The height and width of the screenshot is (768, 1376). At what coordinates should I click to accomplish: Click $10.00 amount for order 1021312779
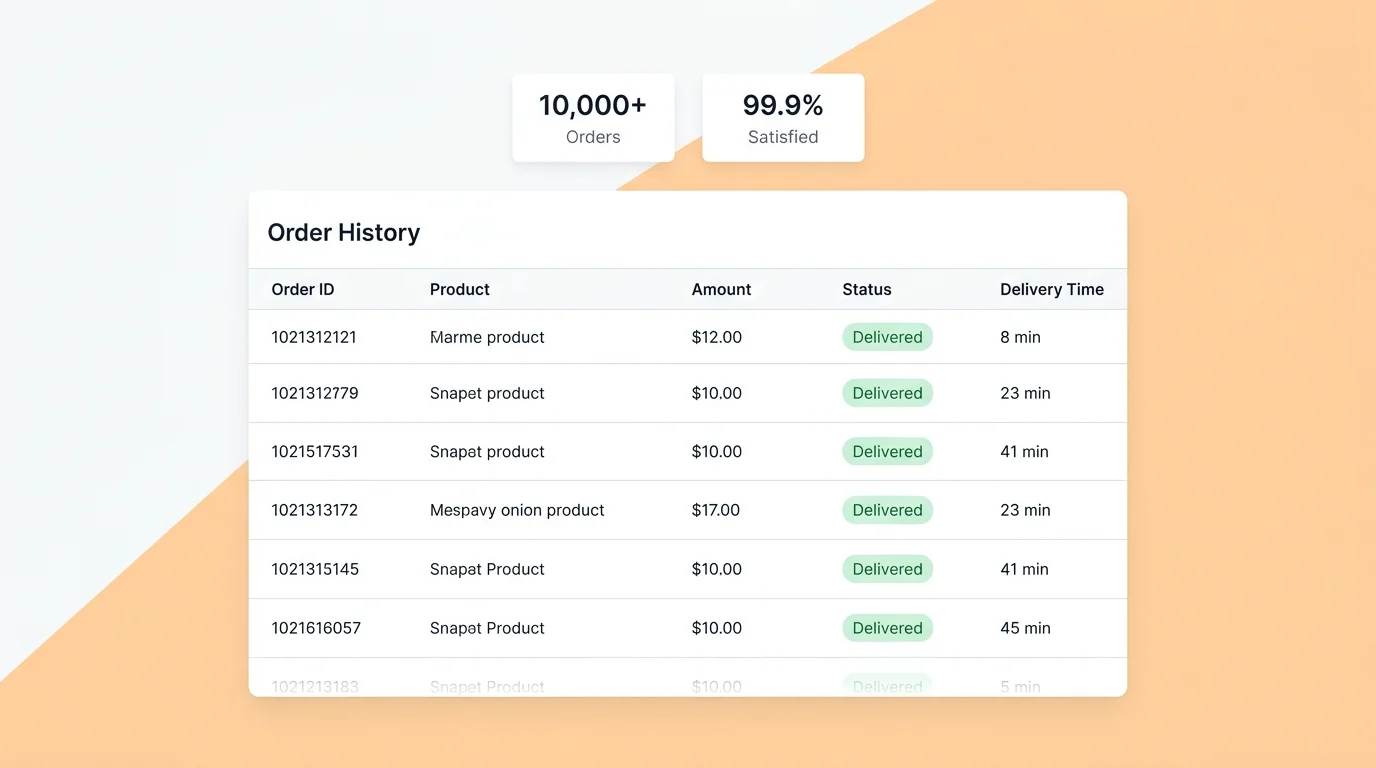[717, 393]
